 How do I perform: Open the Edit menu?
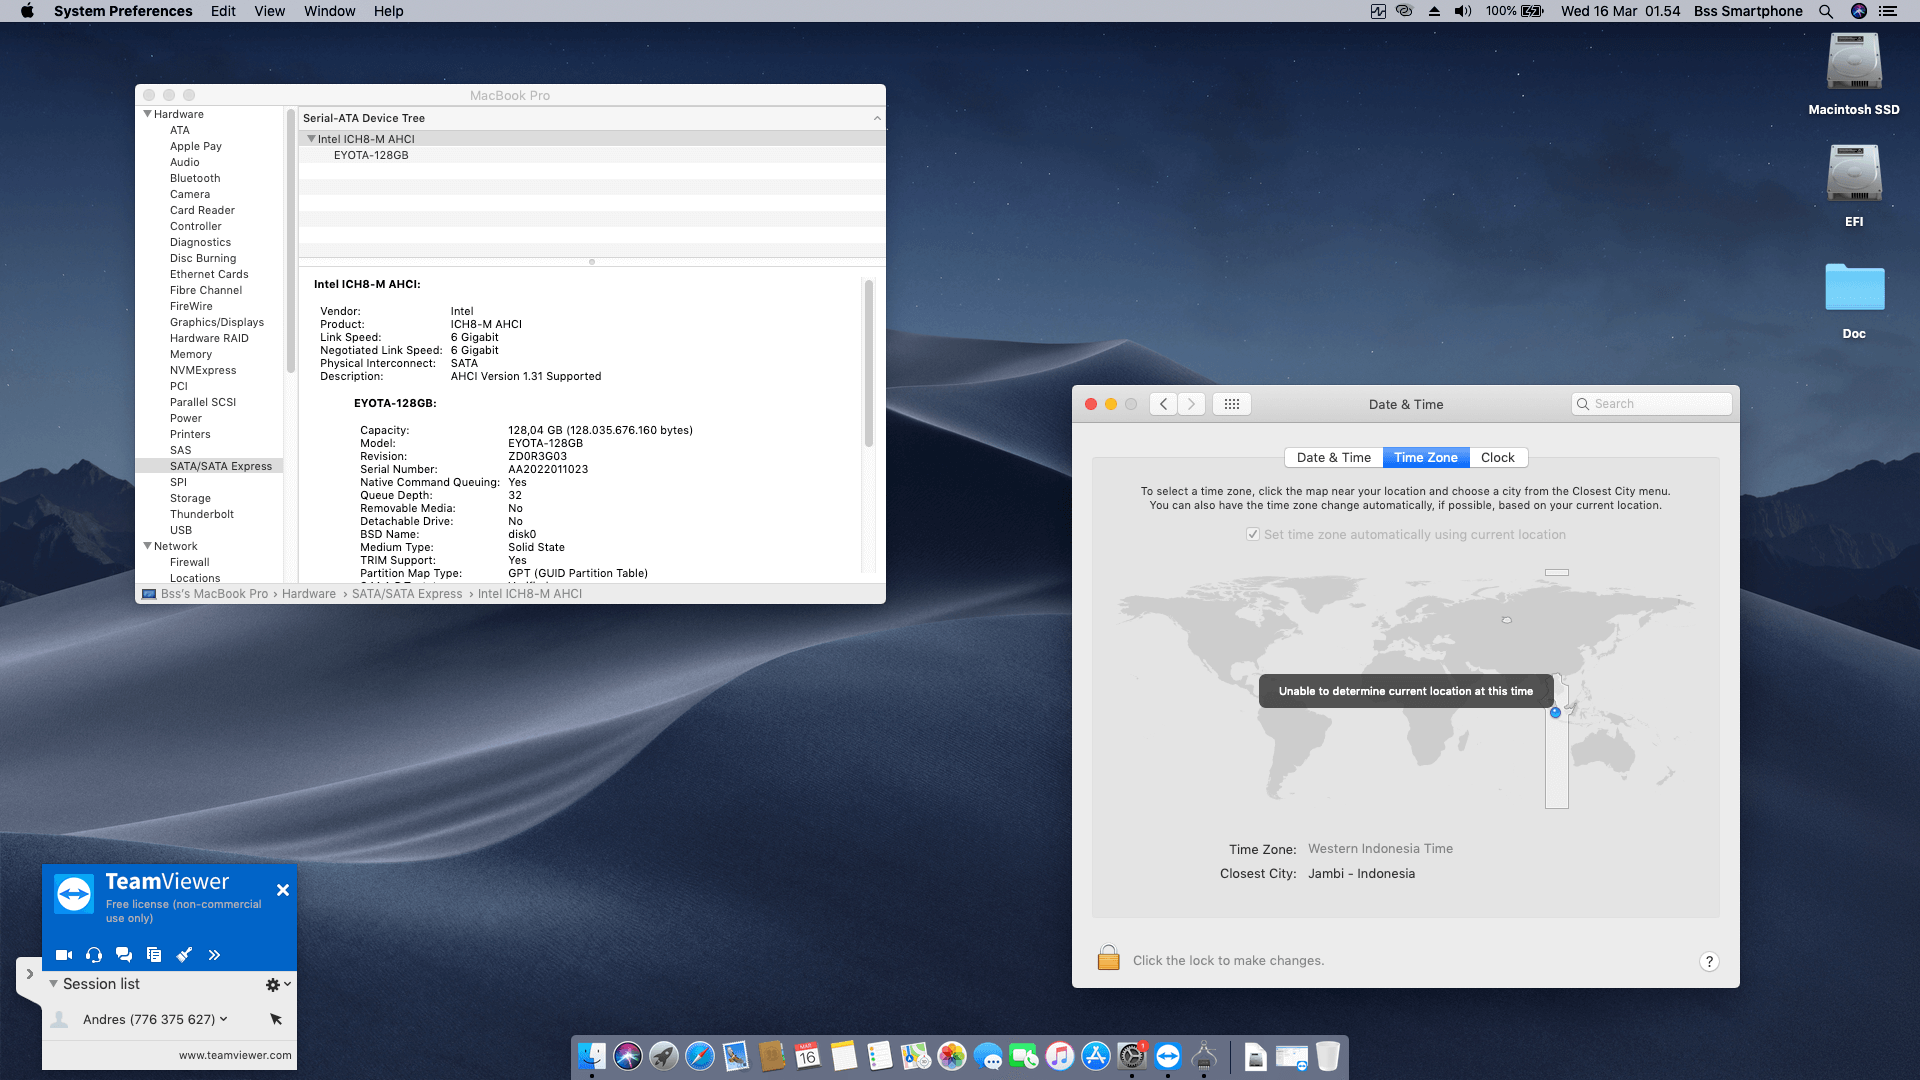point(223,11)
